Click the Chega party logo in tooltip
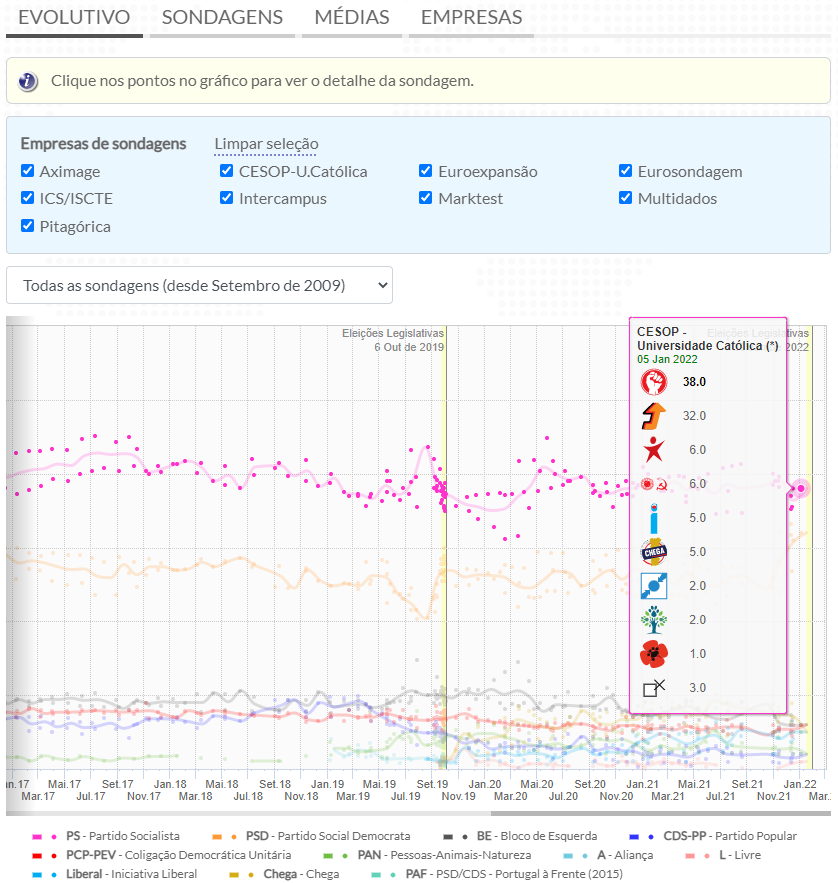 653,552
